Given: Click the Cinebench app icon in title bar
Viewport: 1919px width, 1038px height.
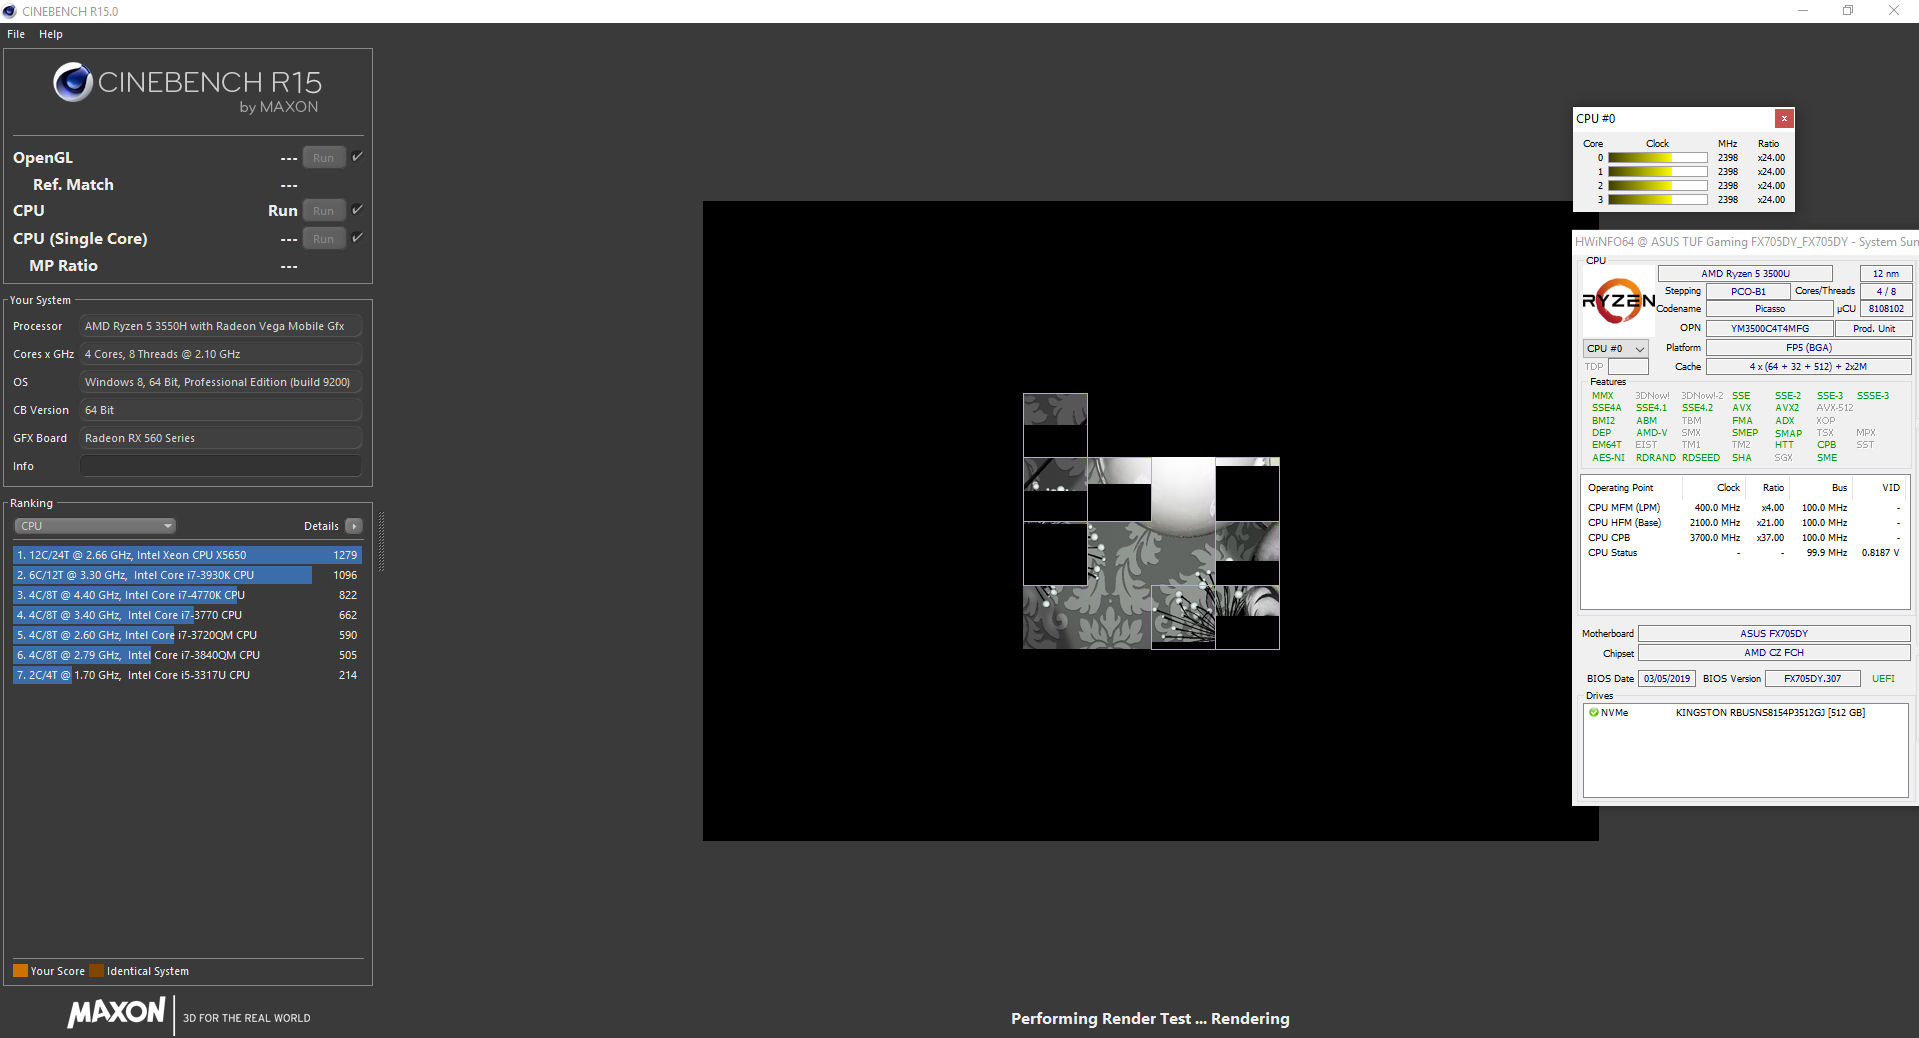Looking at the screenshot, I should click(10, 11).
